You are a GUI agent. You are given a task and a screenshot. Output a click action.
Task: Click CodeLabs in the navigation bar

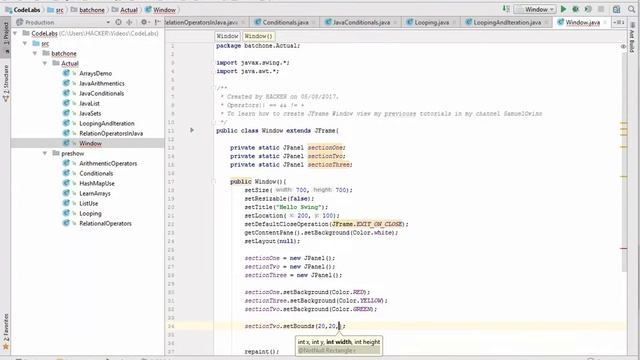(x=22, y=9)
